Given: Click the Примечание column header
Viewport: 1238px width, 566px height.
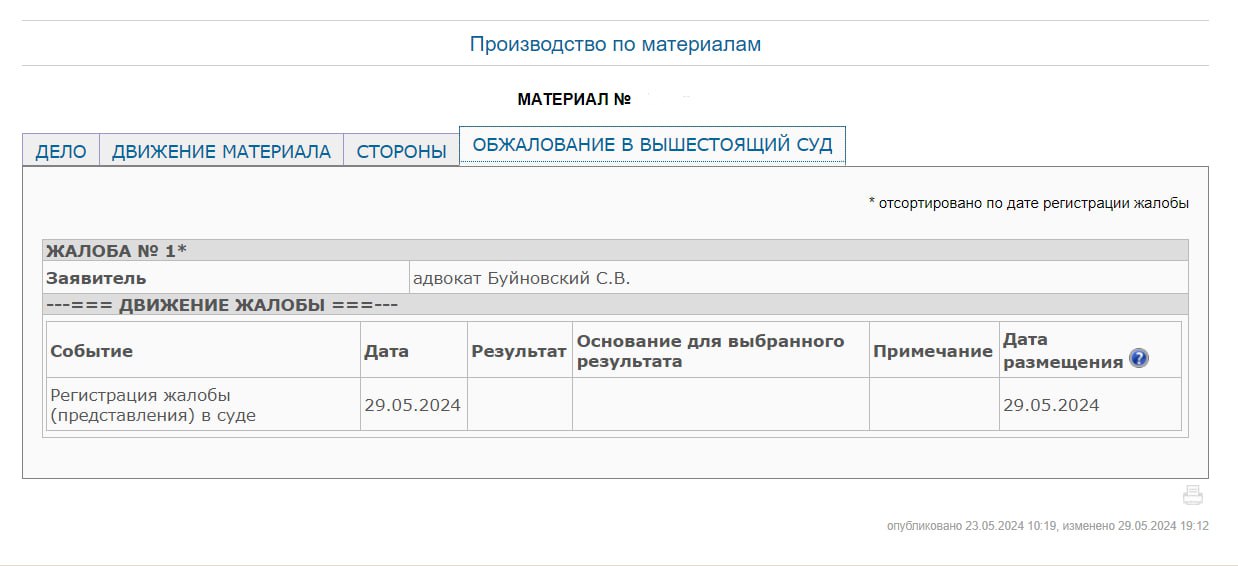Looking at the screenshot, I should coord(932,351).
